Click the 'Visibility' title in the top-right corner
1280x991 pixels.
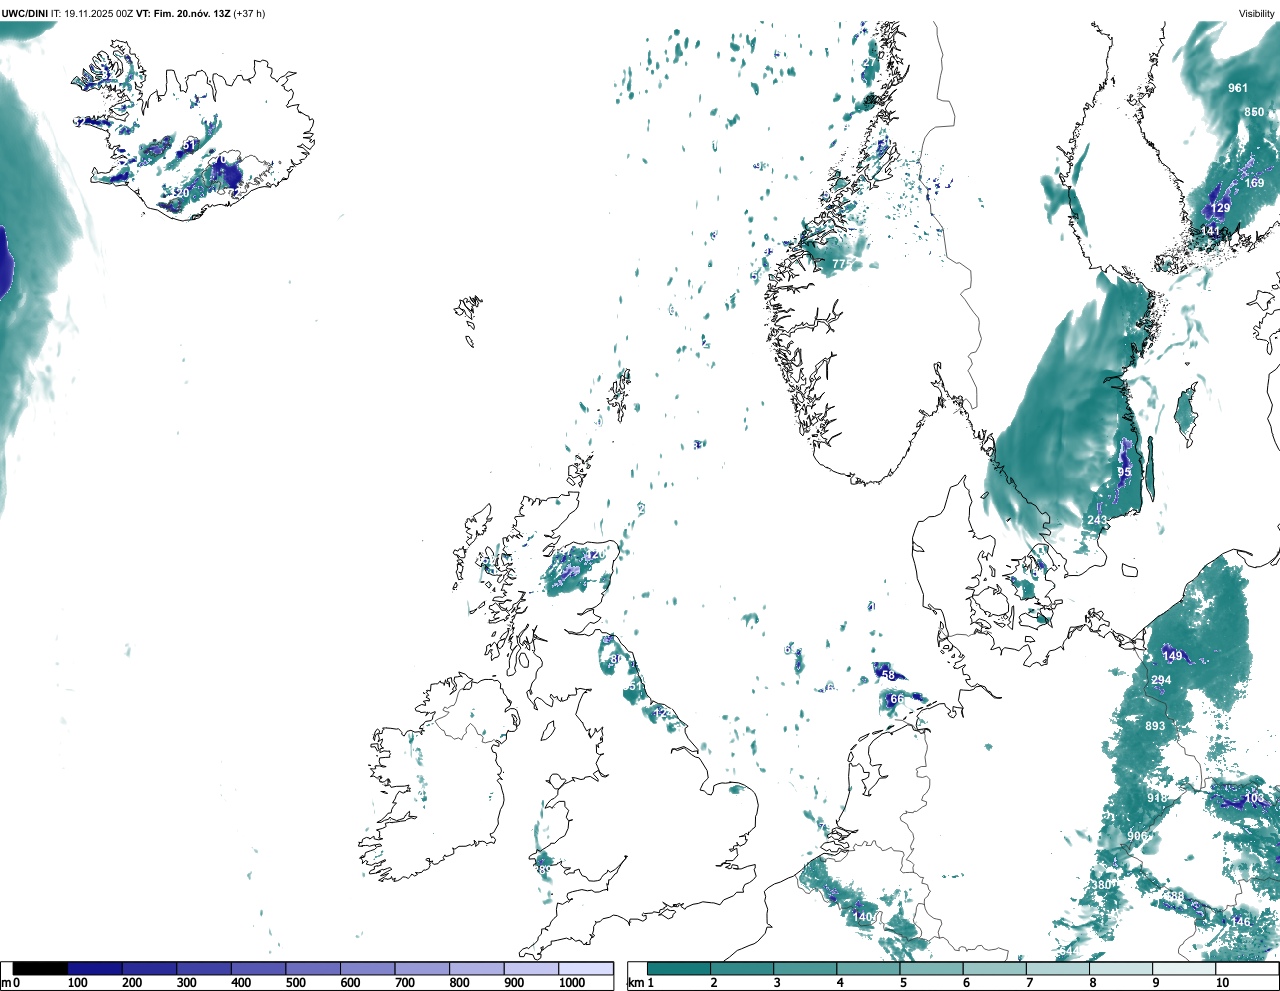(1256, 14)
